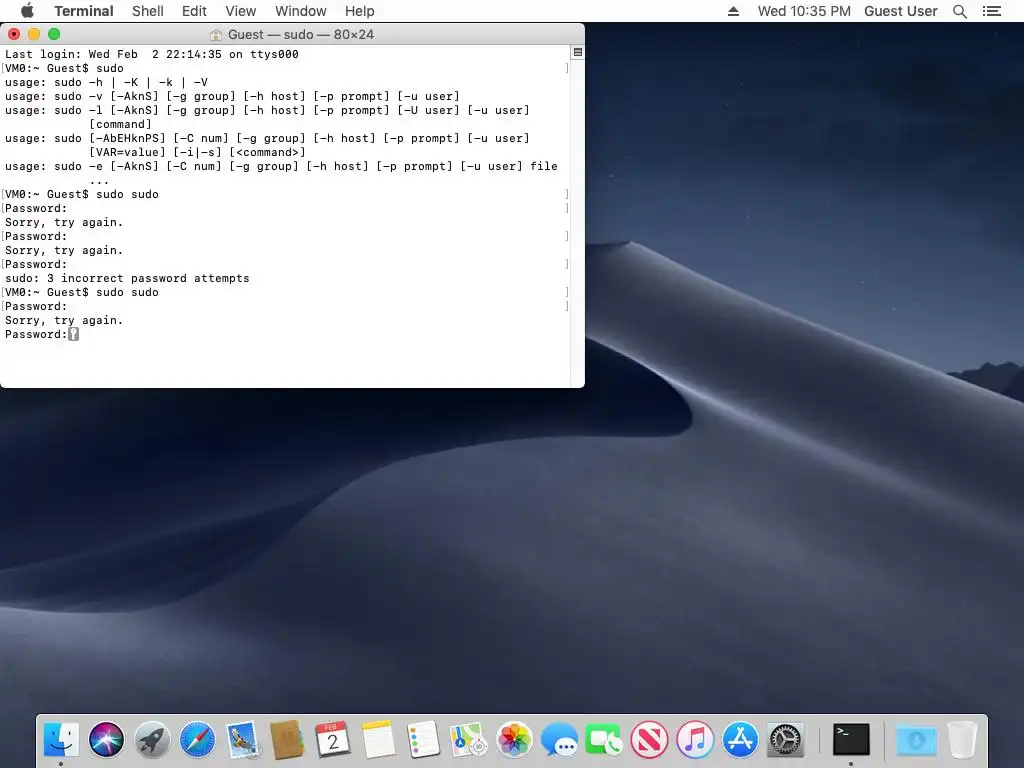This screenshot has height=768, width=1024.
Task: Open Reminders from the Dock
Action: [423, 739]
